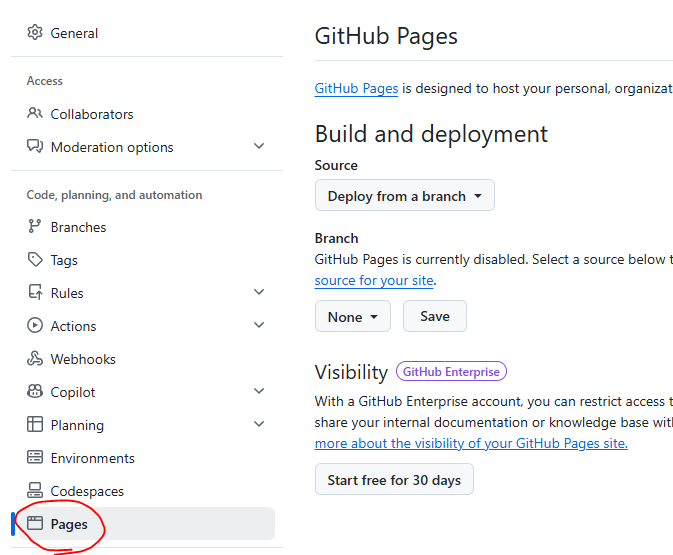Open Collaborators settings page
Viewport: 673px width, 555px height.
tap(147, 114)
